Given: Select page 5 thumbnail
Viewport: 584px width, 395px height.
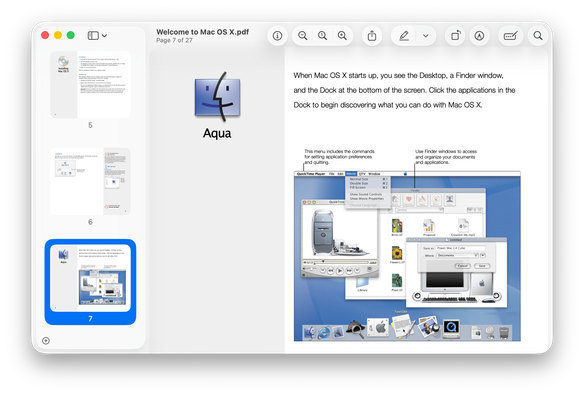Looking at the screenshot, I should tap(91, 85).
